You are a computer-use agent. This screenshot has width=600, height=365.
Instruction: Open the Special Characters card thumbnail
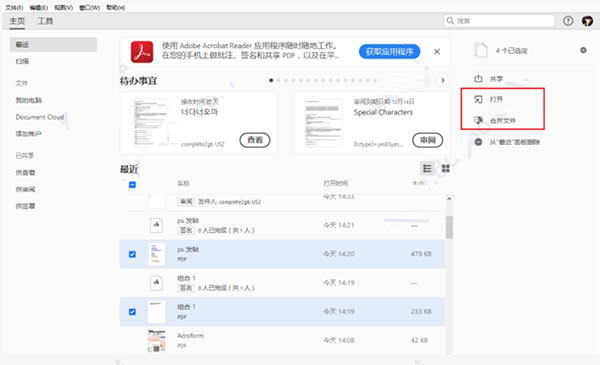tap(323, 122)
